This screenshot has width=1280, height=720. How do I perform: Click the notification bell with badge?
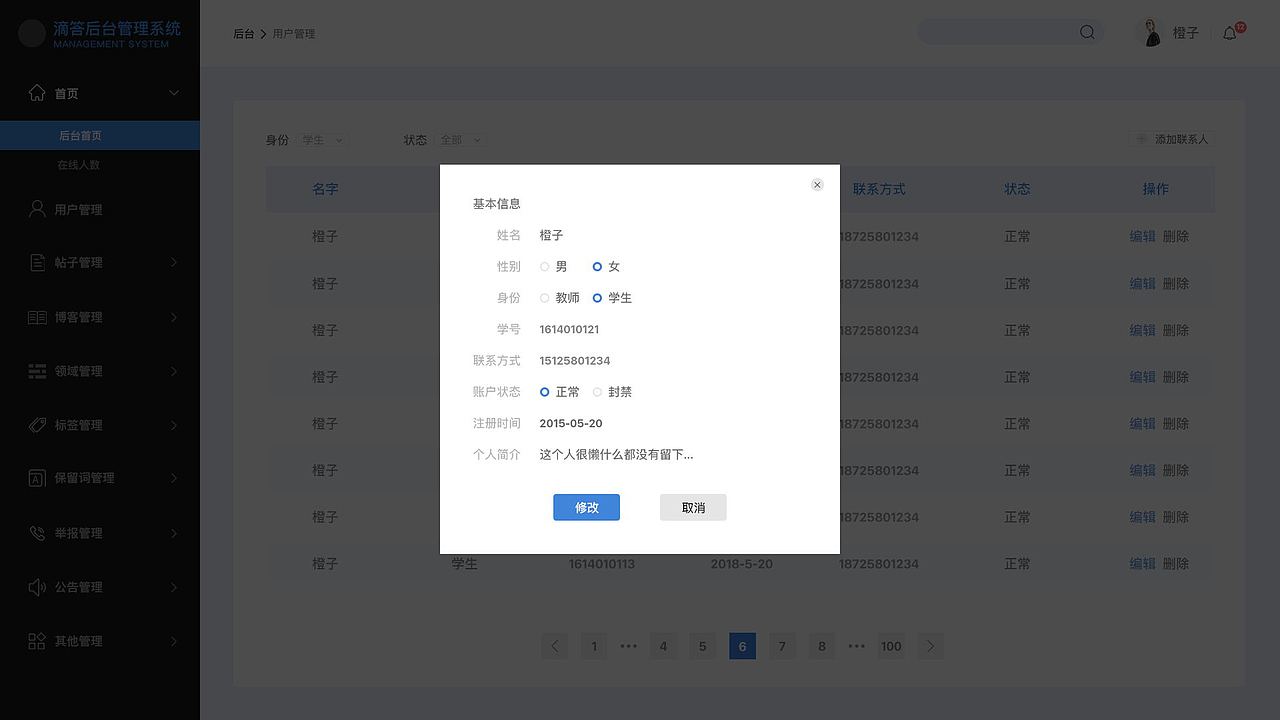click(1229, 33)
